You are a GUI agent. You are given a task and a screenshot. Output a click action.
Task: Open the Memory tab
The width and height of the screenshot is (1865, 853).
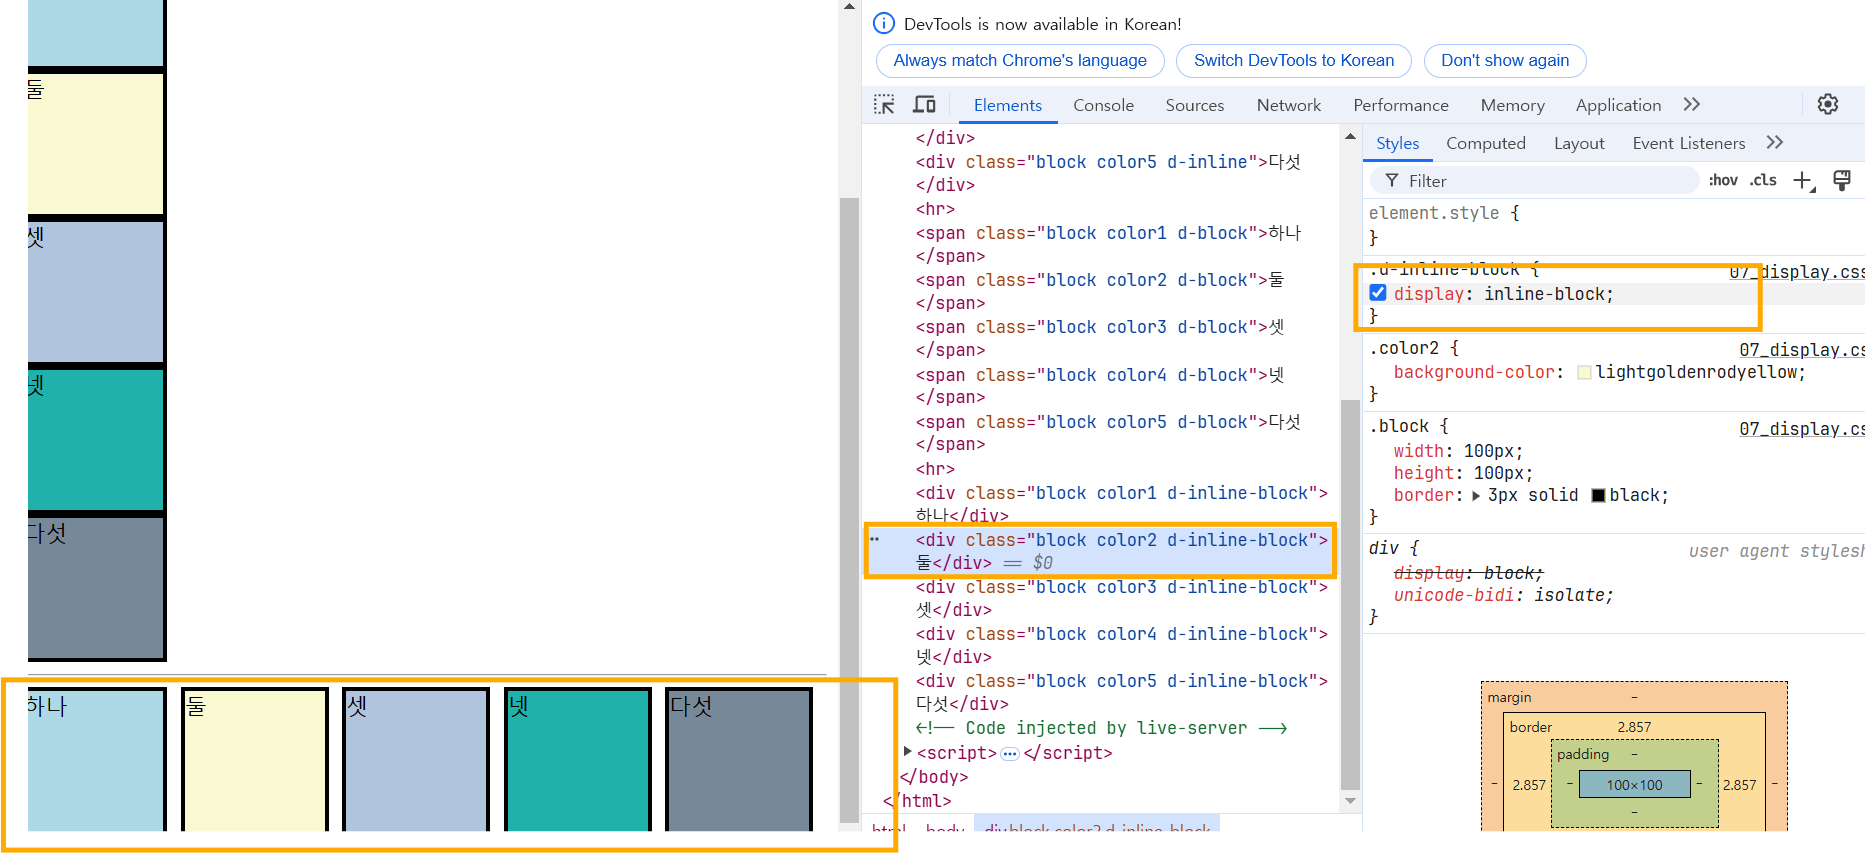1512,105
